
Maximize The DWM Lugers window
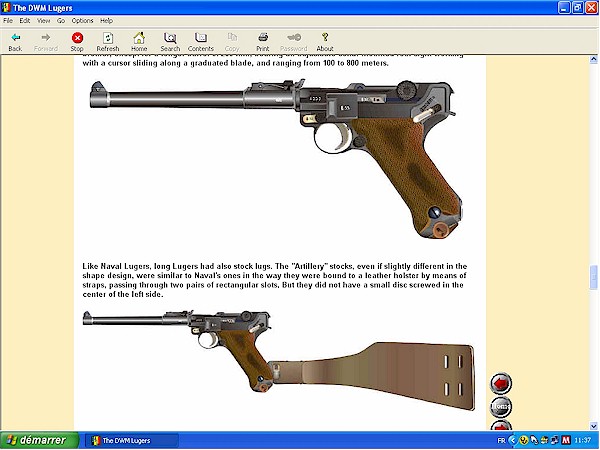[578, 8]
